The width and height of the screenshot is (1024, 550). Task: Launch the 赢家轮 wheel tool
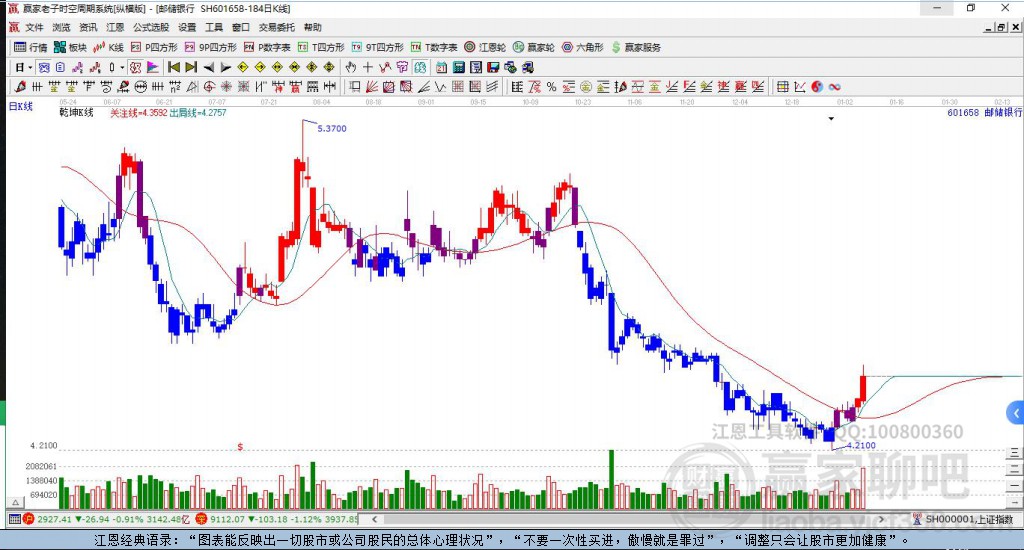(x=534, y=47)
